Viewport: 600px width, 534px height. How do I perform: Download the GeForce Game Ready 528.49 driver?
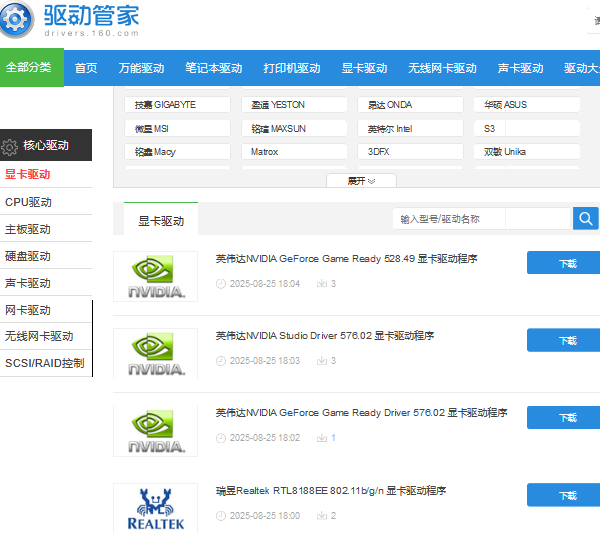[x=567, y=263]
